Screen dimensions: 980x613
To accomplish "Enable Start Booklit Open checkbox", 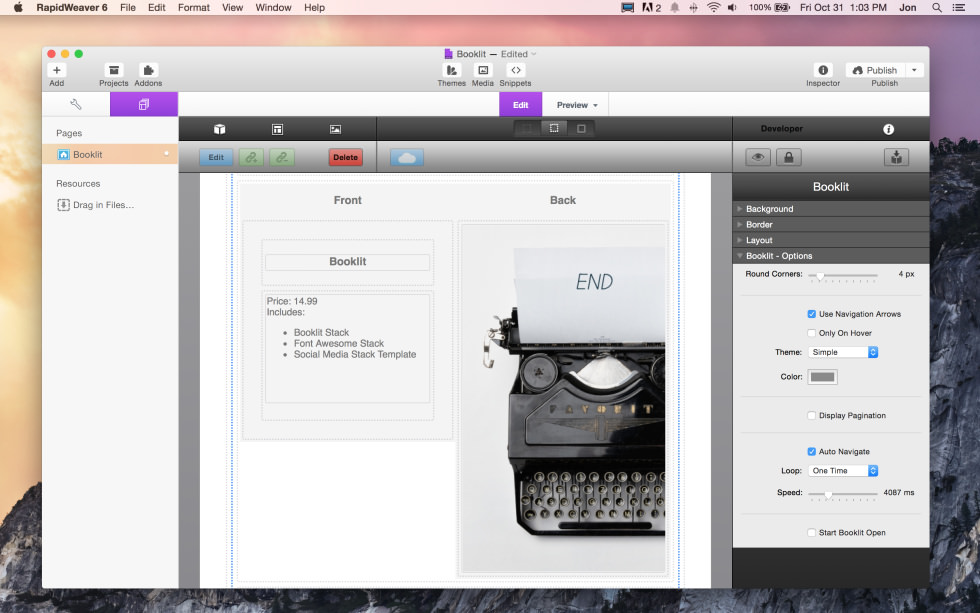I will coord(811,533).
